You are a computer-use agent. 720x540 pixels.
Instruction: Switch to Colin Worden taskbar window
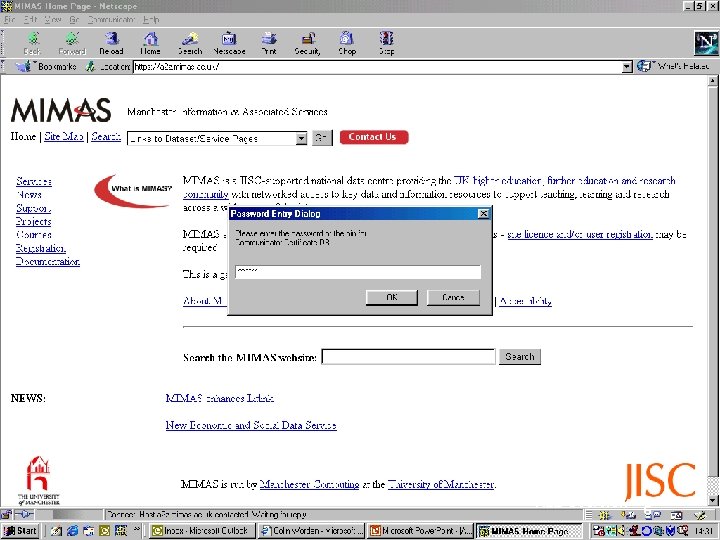pyautogui.click(x=311, y=531)
